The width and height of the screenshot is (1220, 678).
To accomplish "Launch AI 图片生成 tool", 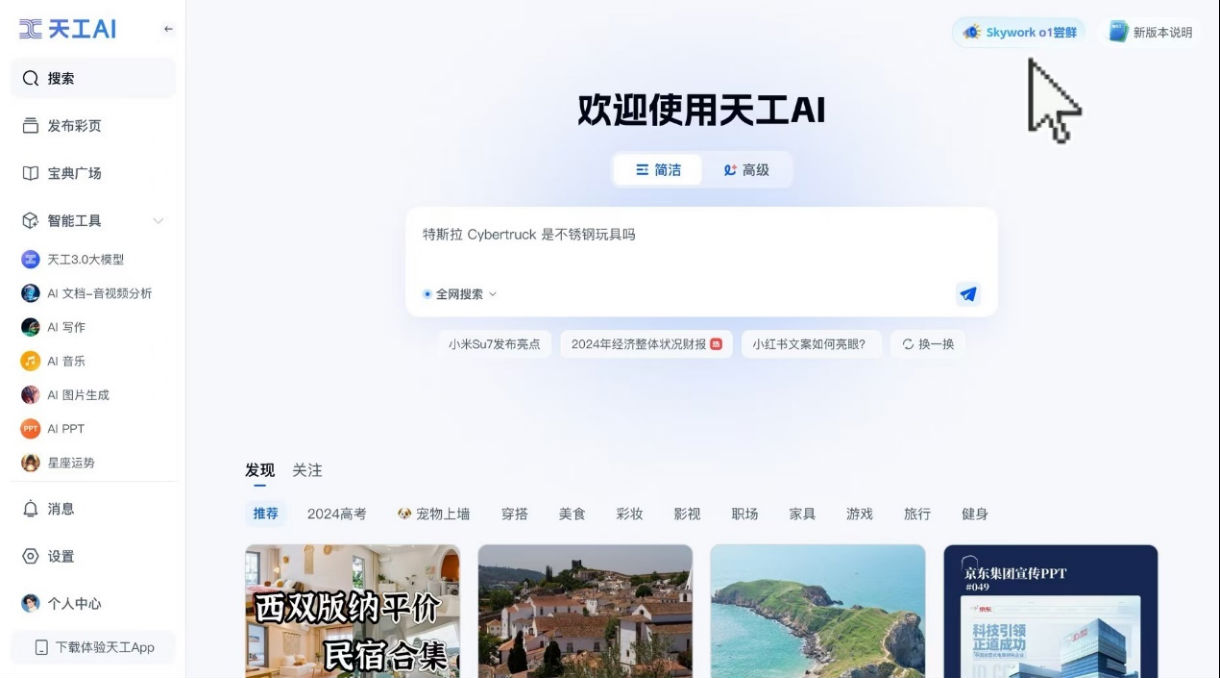I will coord(78,395).
